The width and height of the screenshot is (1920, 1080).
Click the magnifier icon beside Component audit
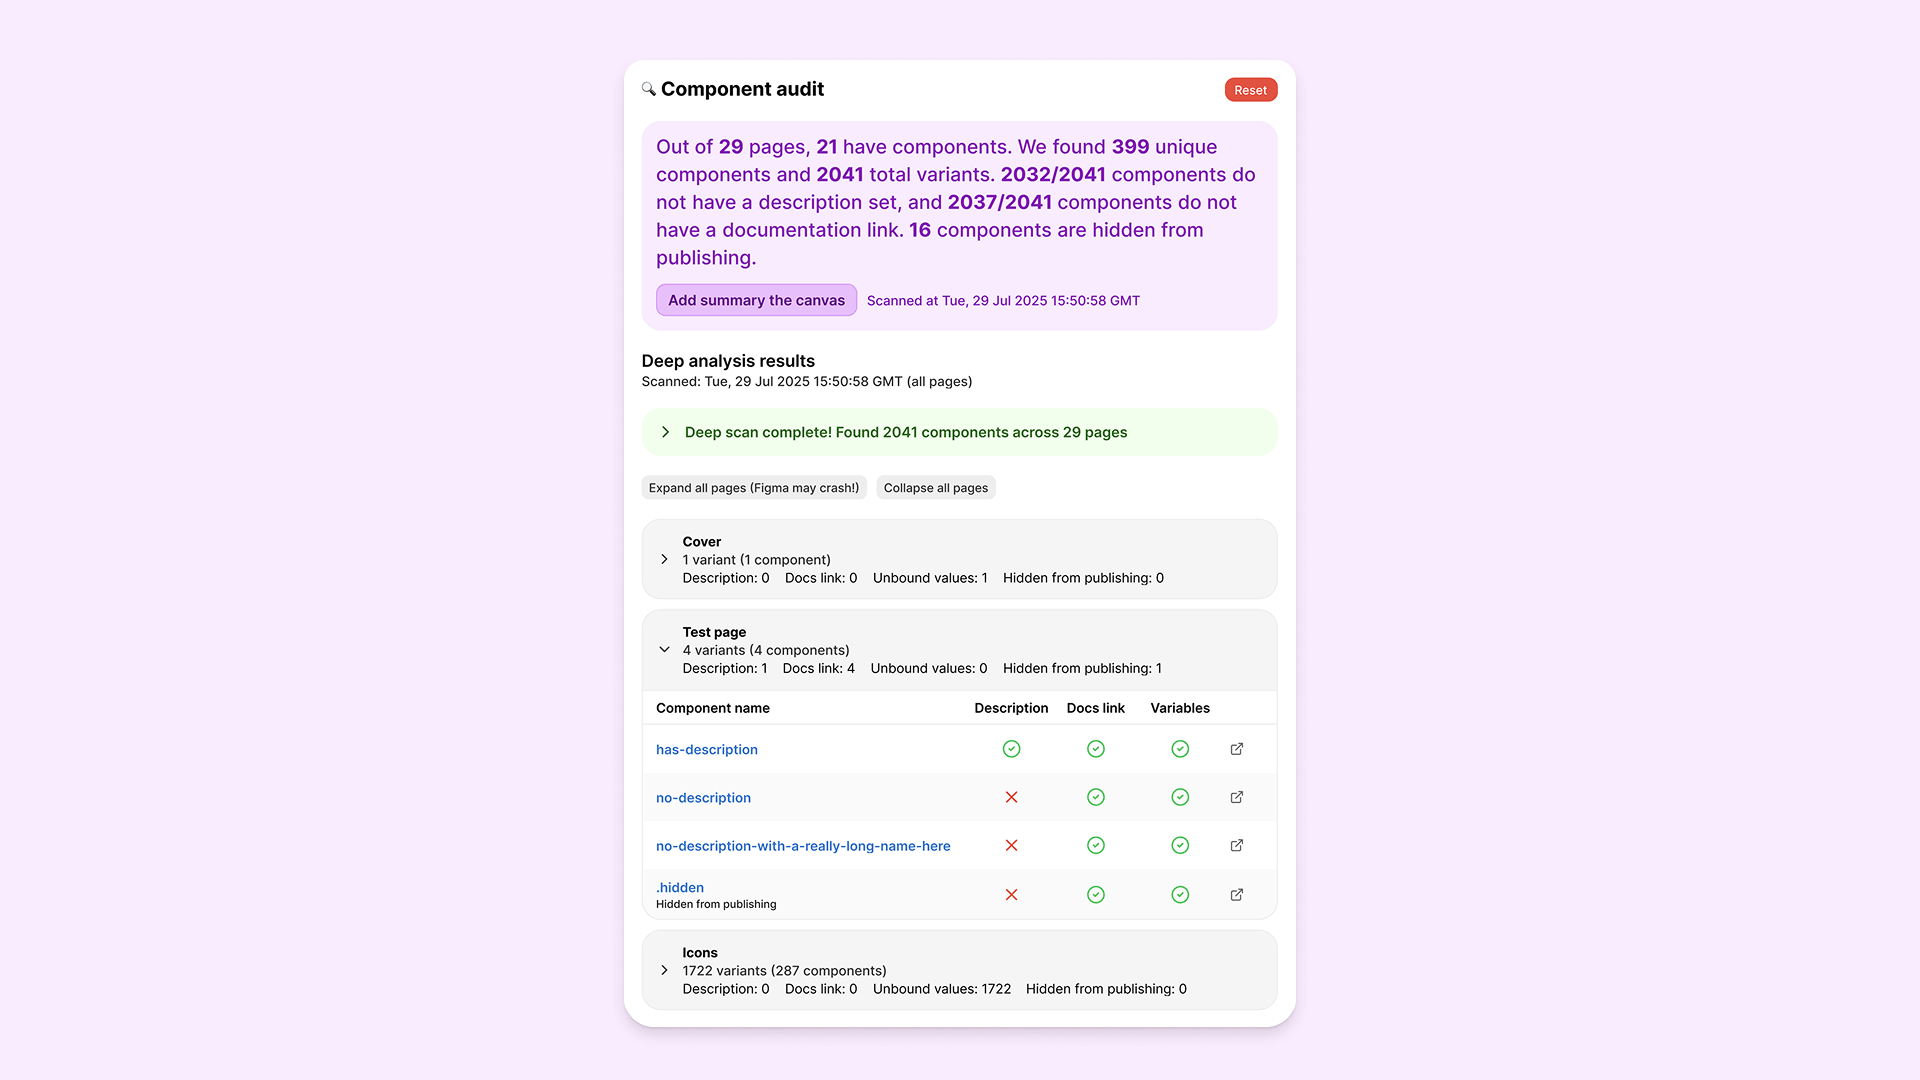(649, 89)
